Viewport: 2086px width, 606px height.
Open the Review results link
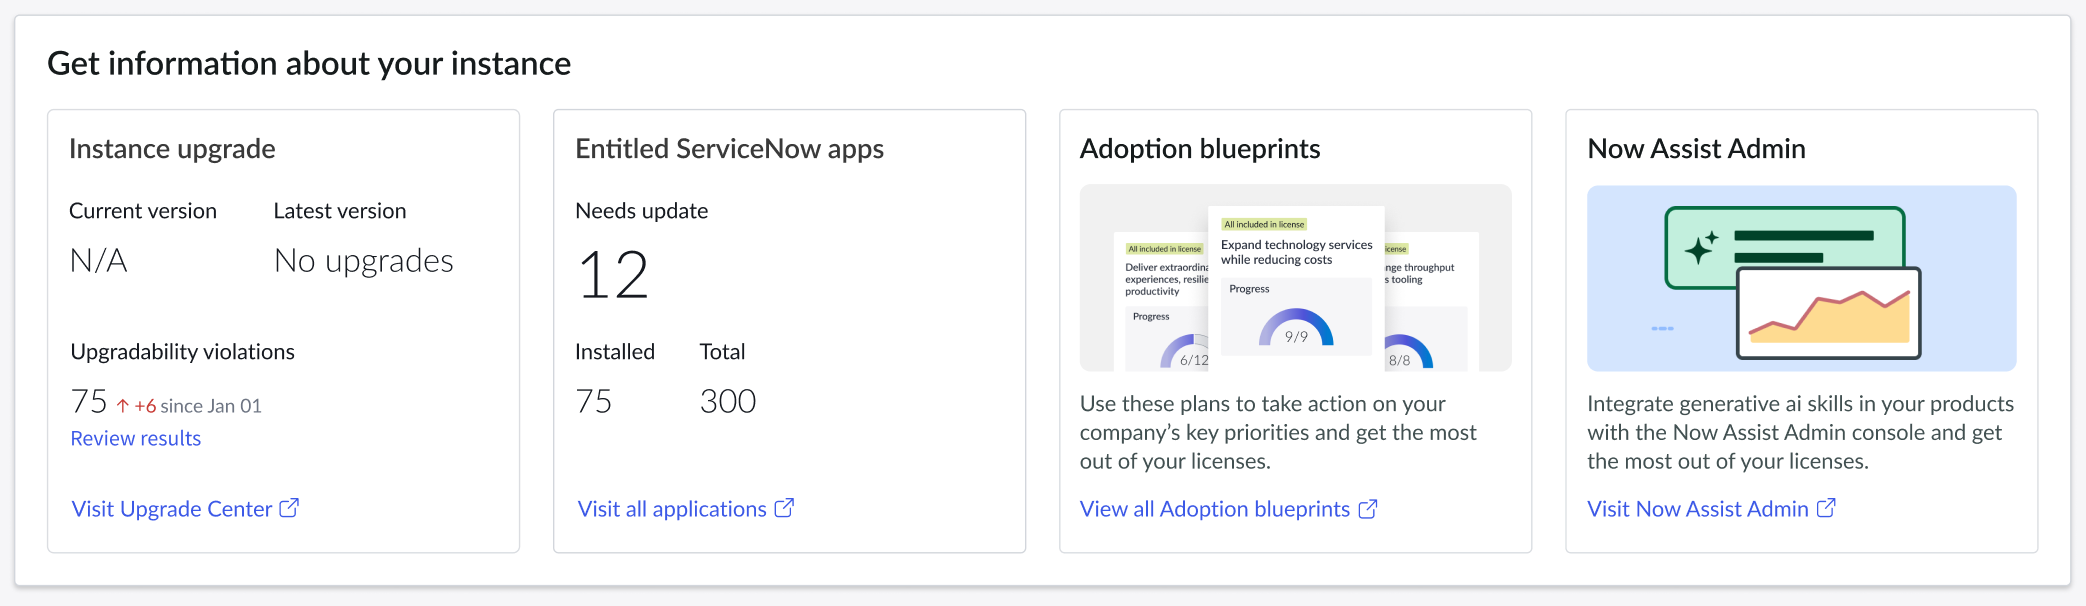coord(135,438)
